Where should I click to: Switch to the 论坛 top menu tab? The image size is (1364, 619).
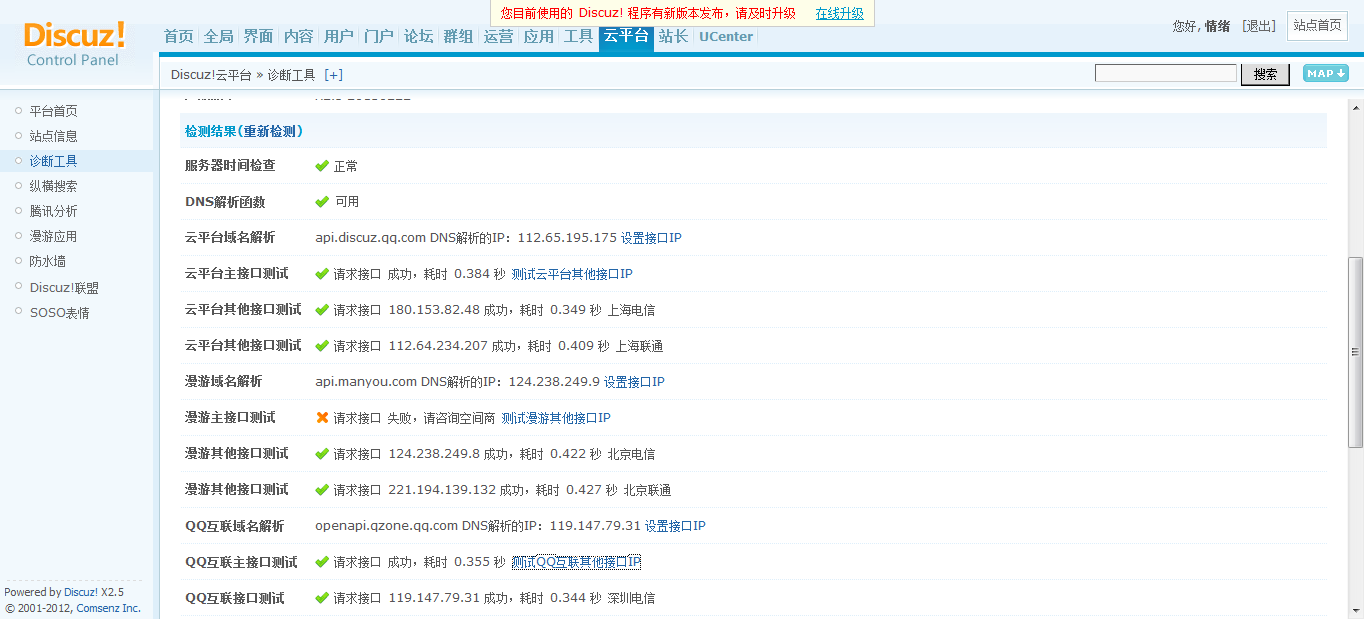click(x=418, y=36)
